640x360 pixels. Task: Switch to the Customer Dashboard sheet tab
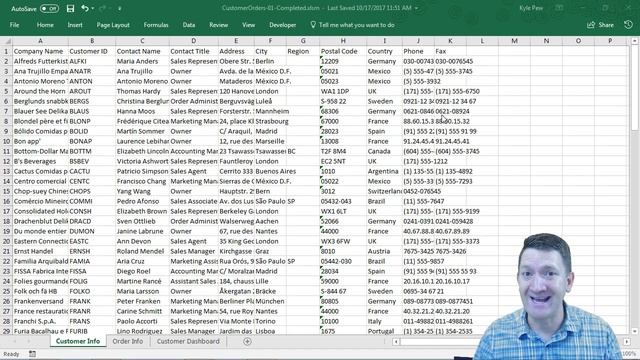coord(188,341)
